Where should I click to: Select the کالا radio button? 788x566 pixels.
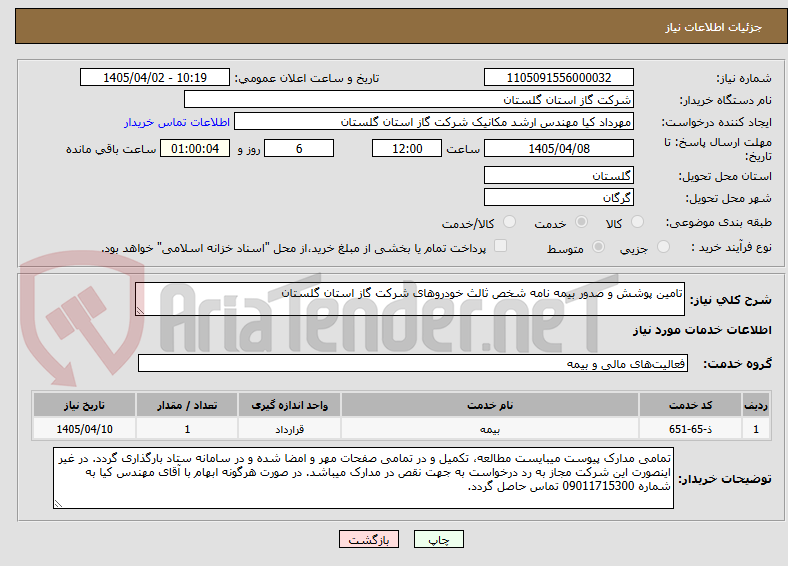pos(637,222)
